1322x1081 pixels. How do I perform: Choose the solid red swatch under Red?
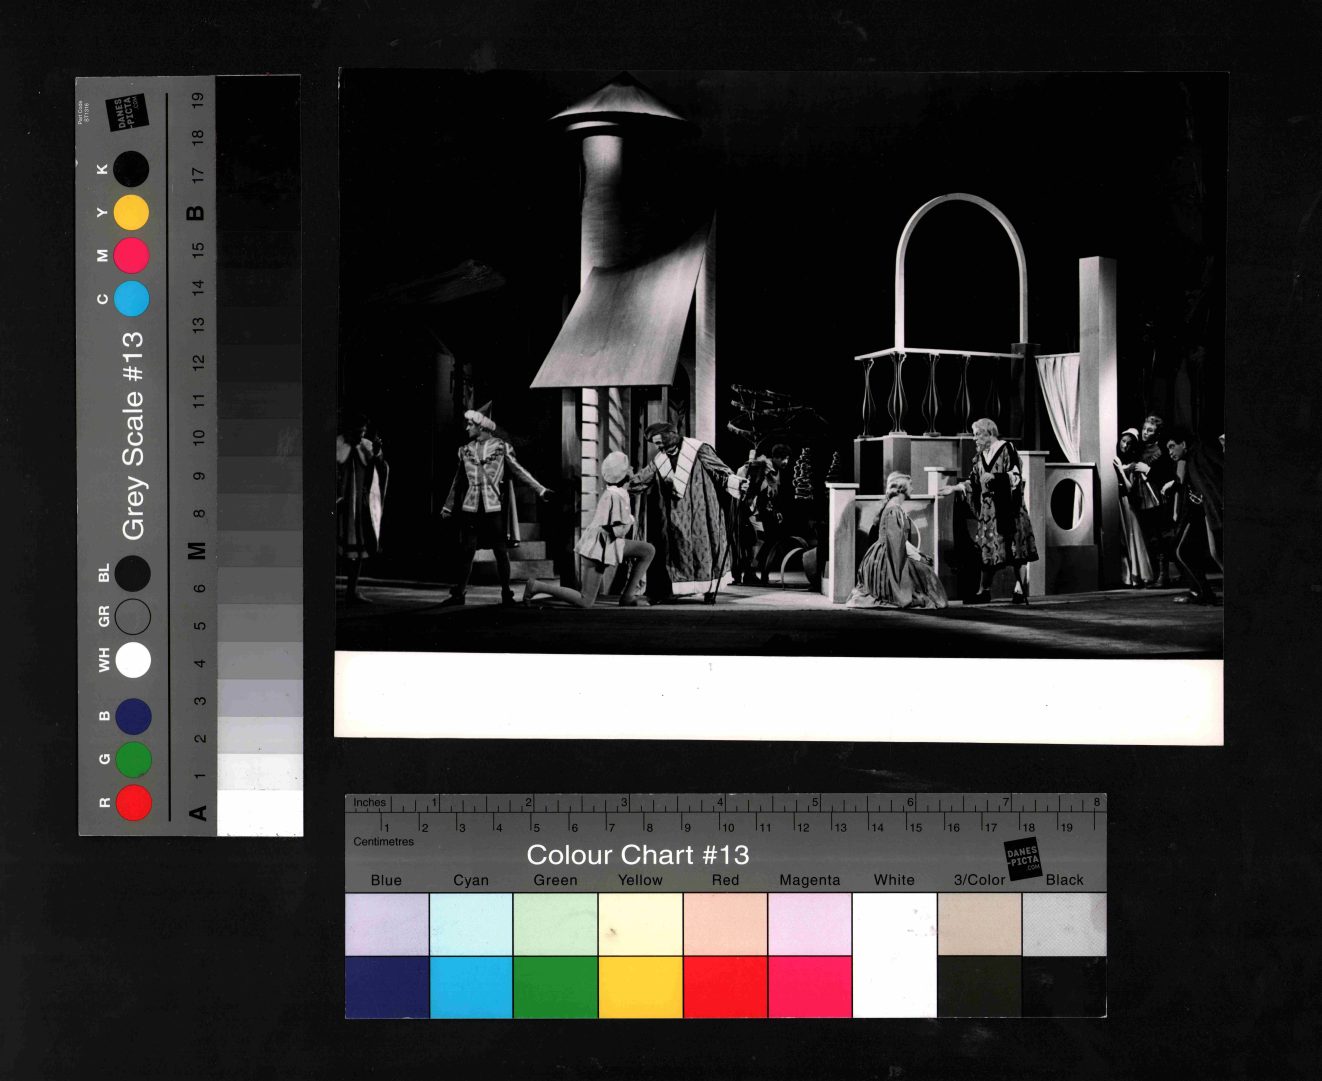pos(725,987)
